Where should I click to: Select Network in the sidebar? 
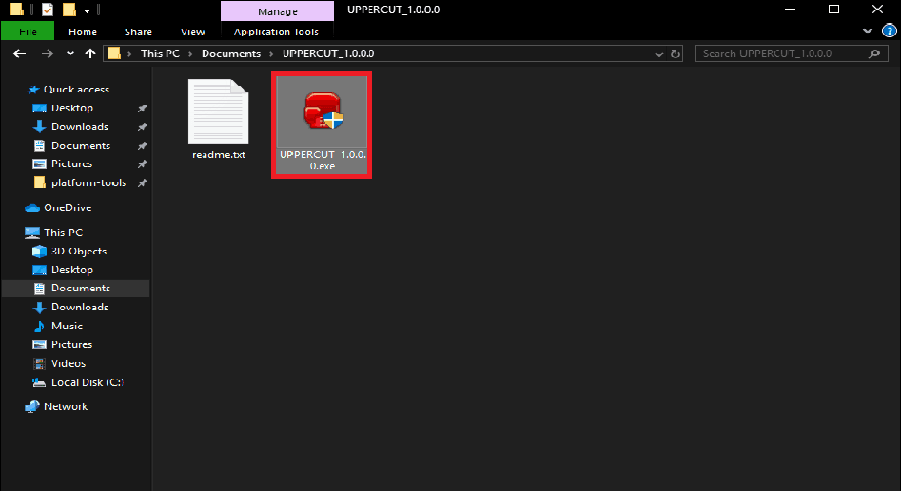coord(65,407)
